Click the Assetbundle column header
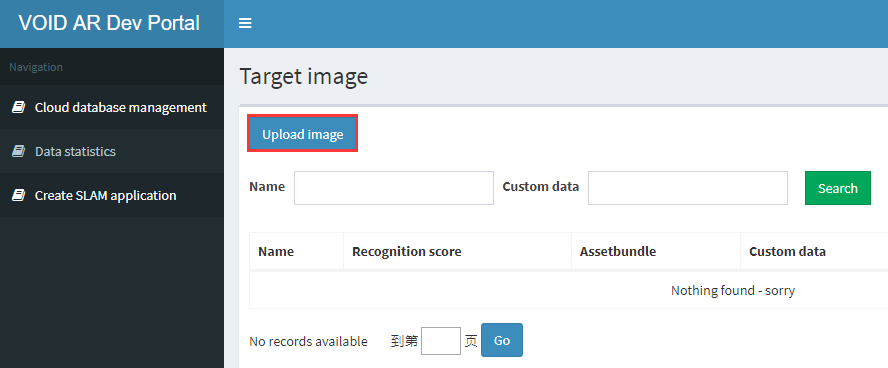 (x=618, y=251)
